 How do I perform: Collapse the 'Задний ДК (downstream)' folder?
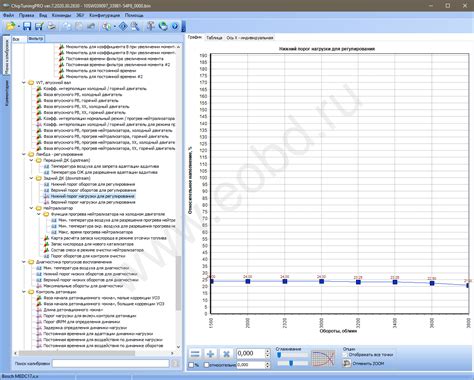point(32,178)
